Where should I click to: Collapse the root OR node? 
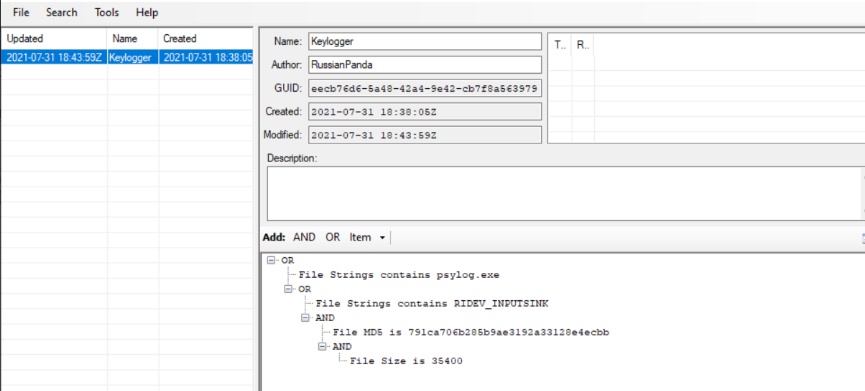(270, 260)
